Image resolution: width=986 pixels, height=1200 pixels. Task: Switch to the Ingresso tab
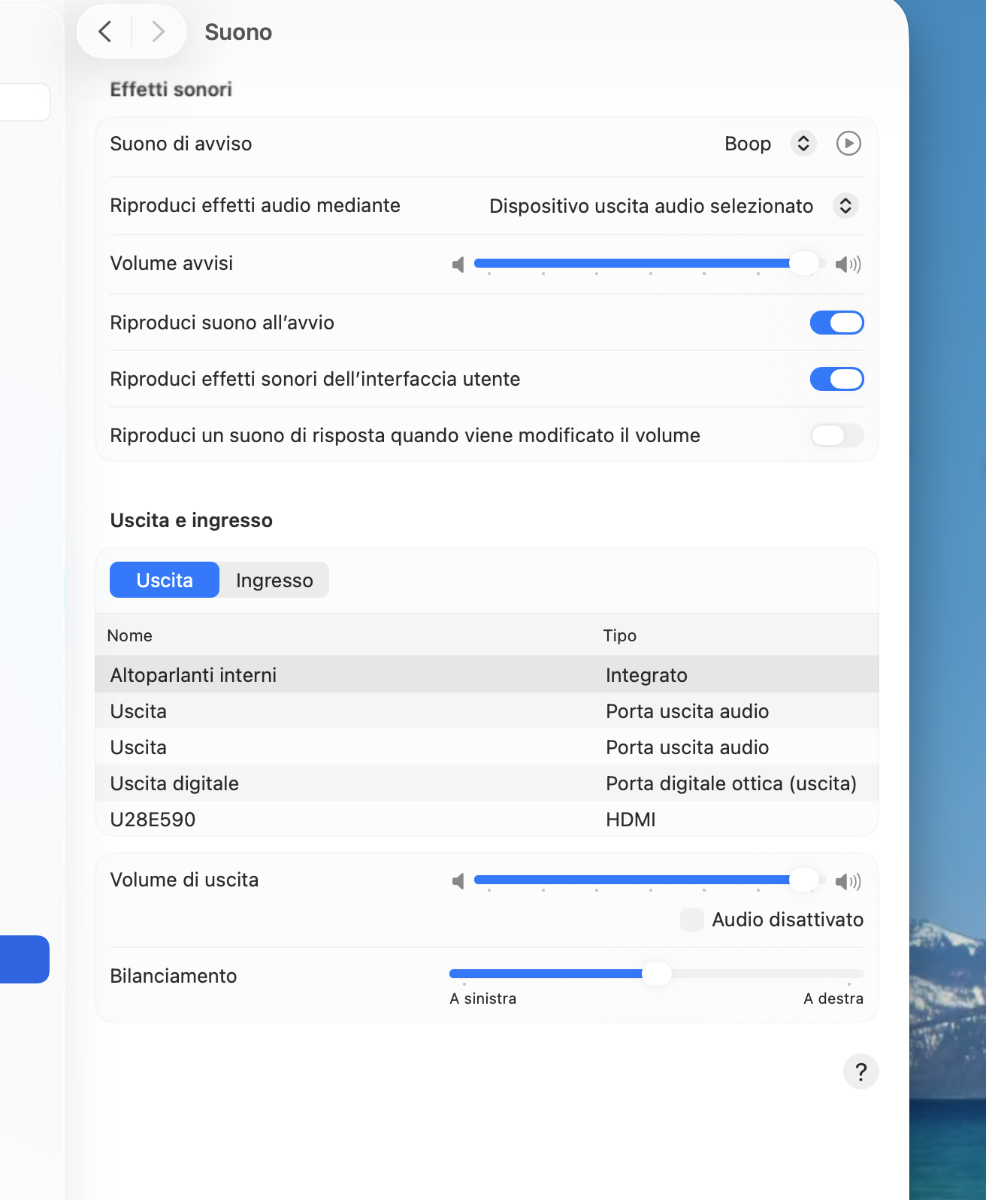274,580
